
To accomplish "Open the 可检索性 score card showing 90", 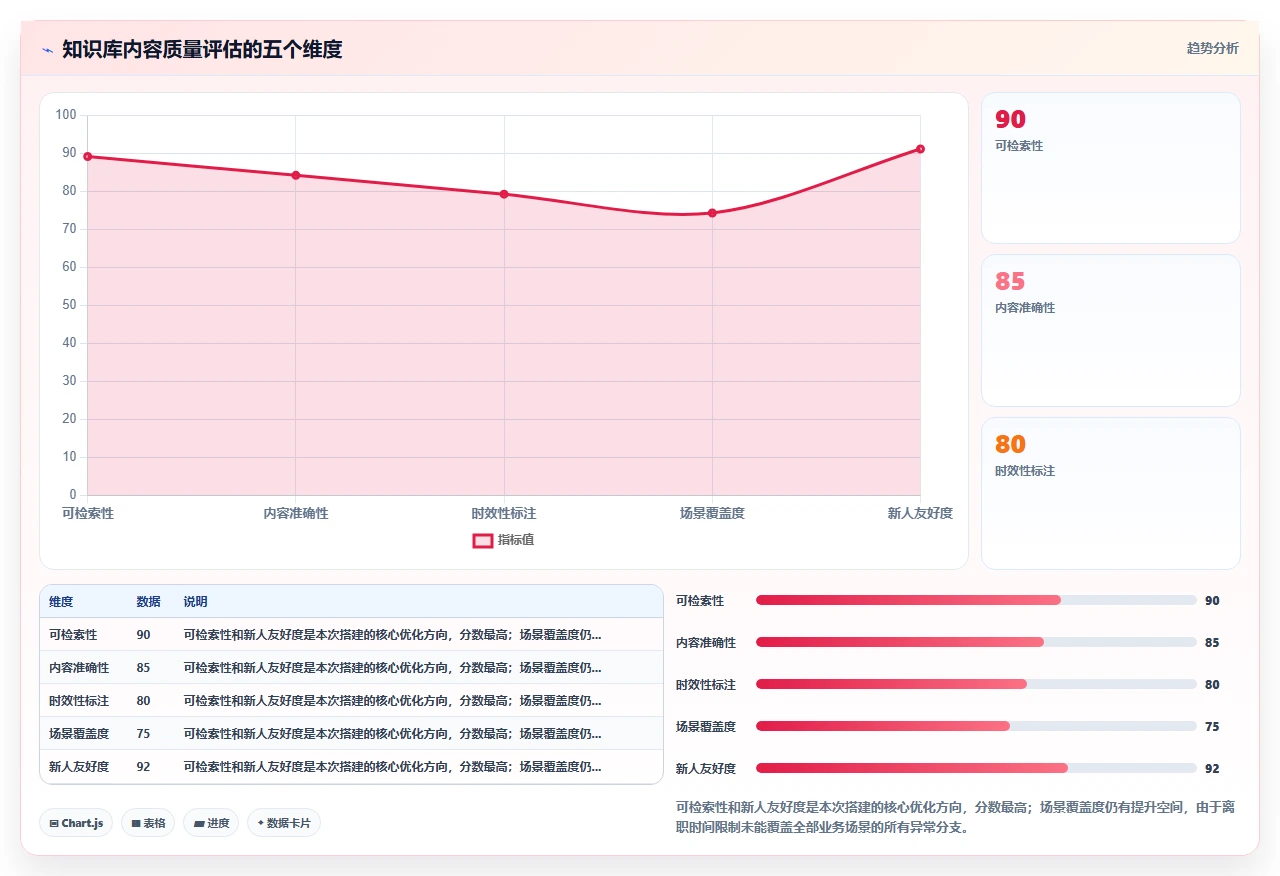I will 1110,168.
